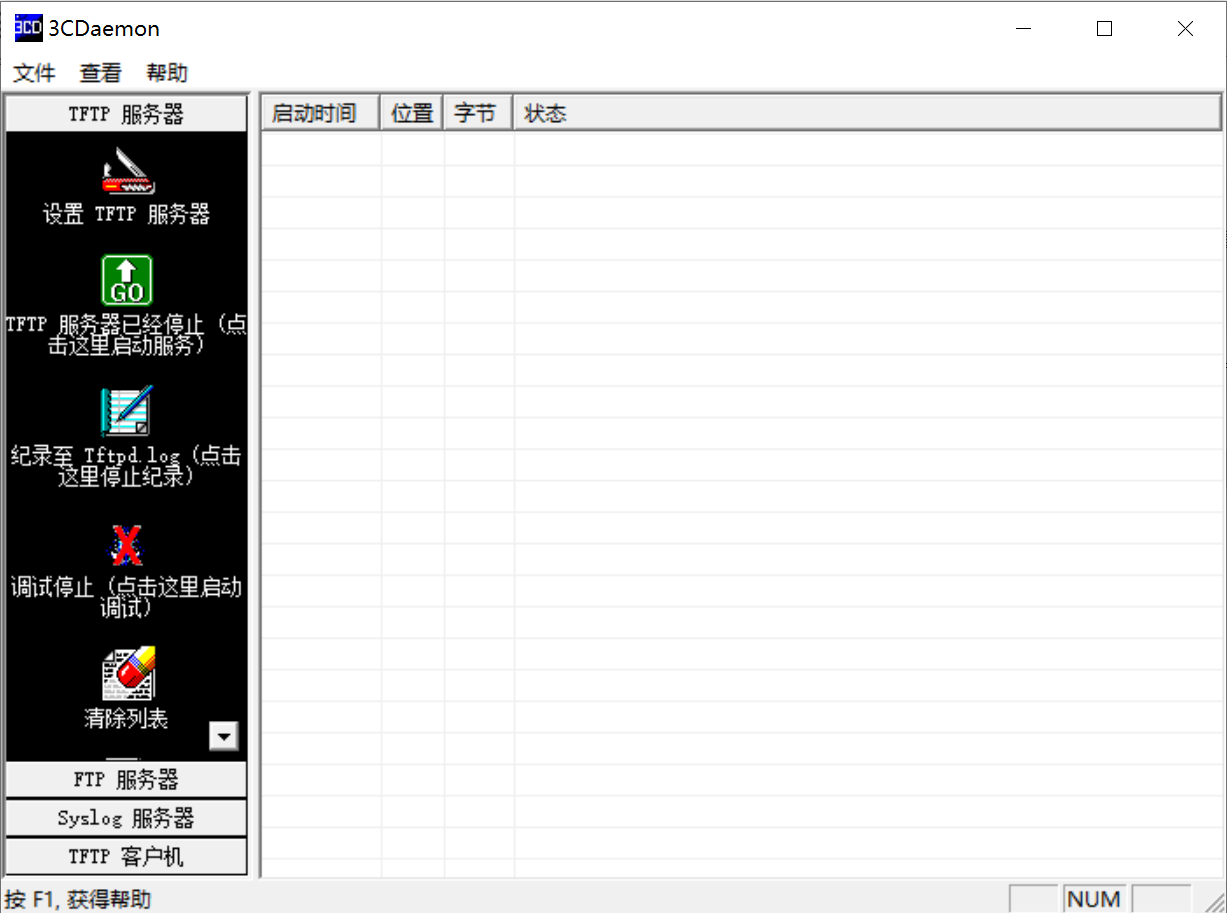Close the 3CDaemon window

tap(1185, 29)
